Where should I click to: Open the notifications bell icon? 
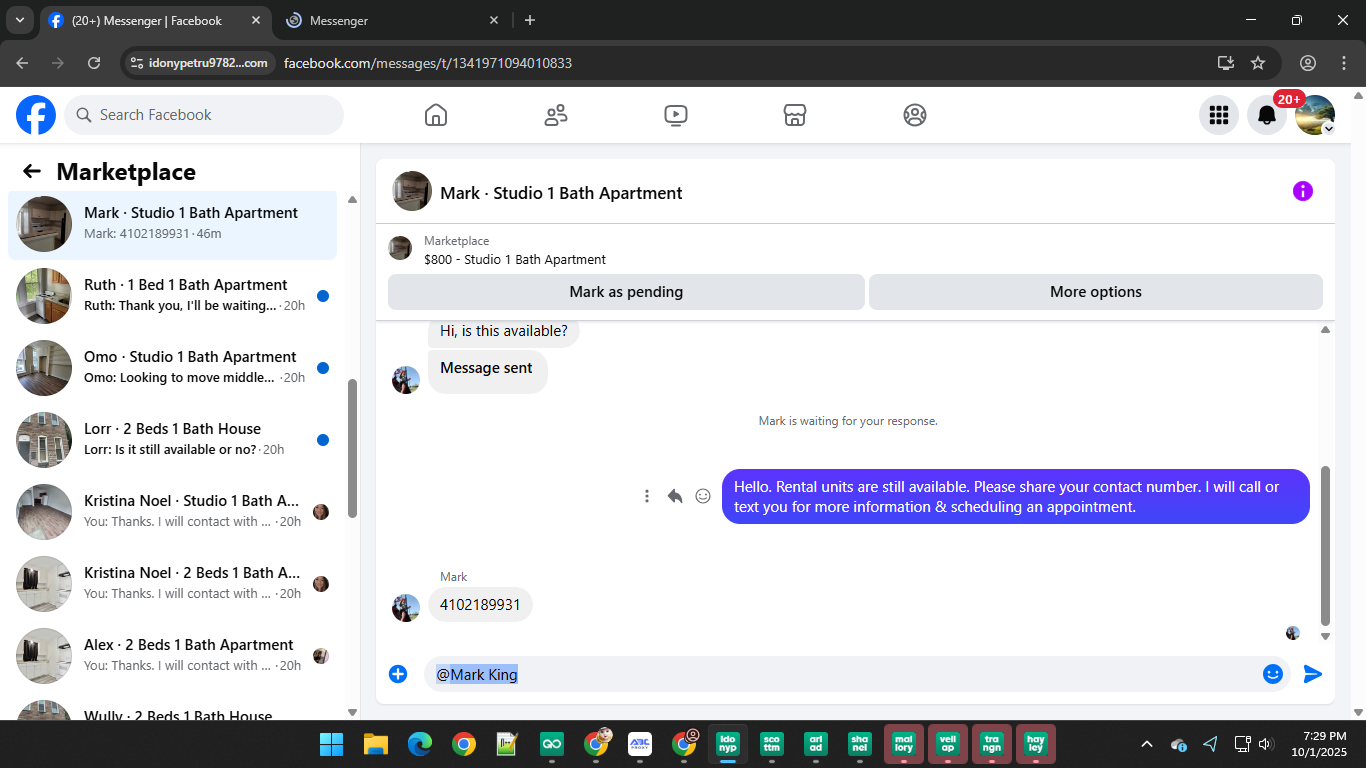click(x=1267, y=115)
